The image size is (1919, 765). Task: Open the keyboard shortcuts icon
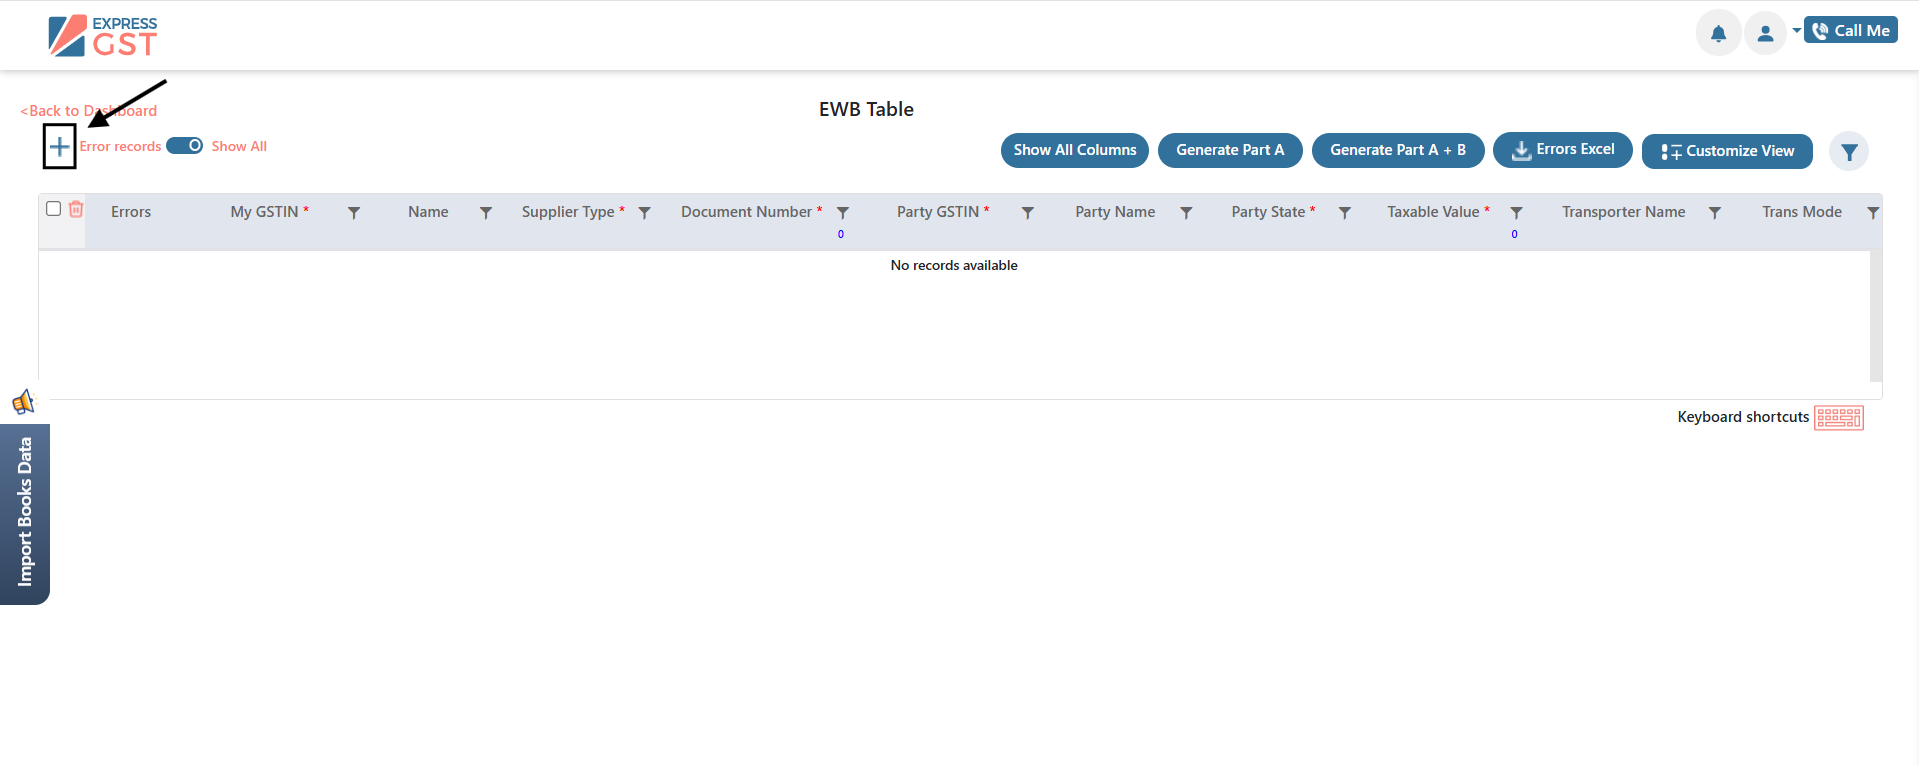coord(1838,417)
